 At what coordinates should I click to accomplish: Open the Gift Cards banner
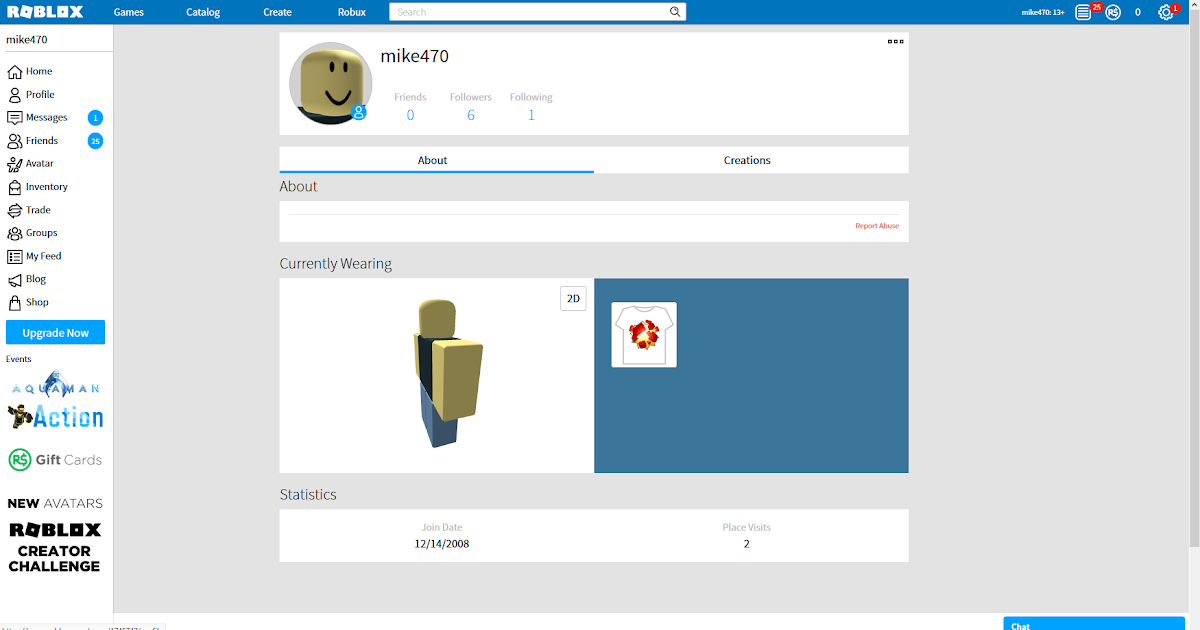[55, 459]
